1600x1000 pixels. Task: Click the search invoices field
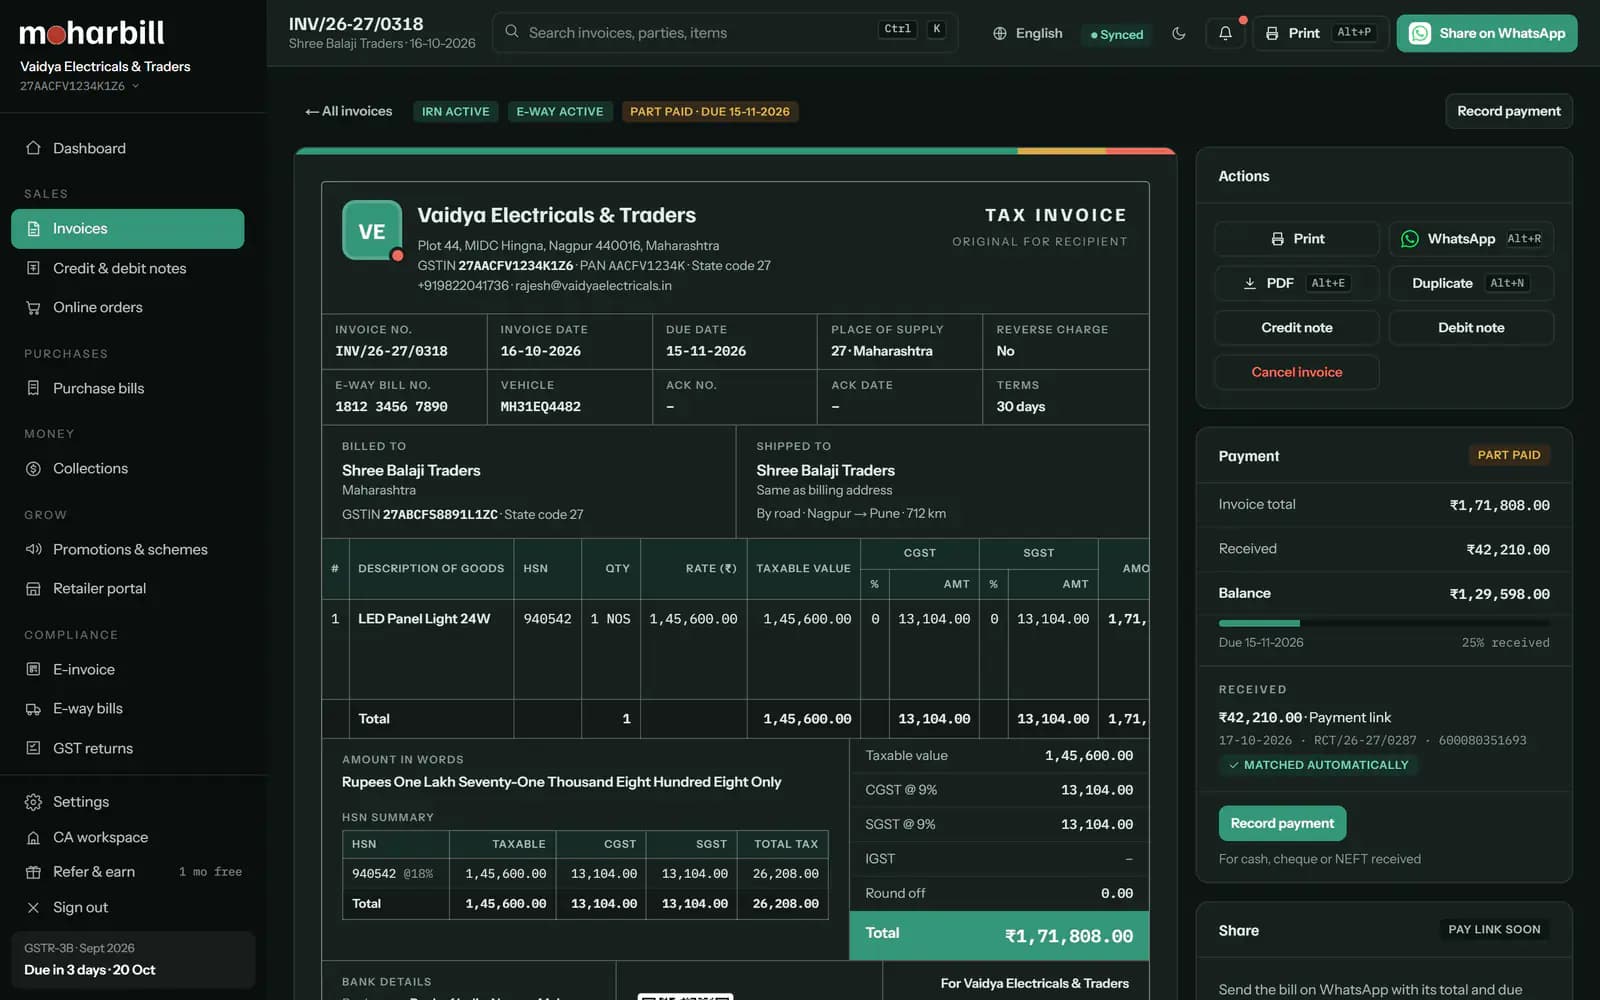pyautogui.click(x=724, y=33)
